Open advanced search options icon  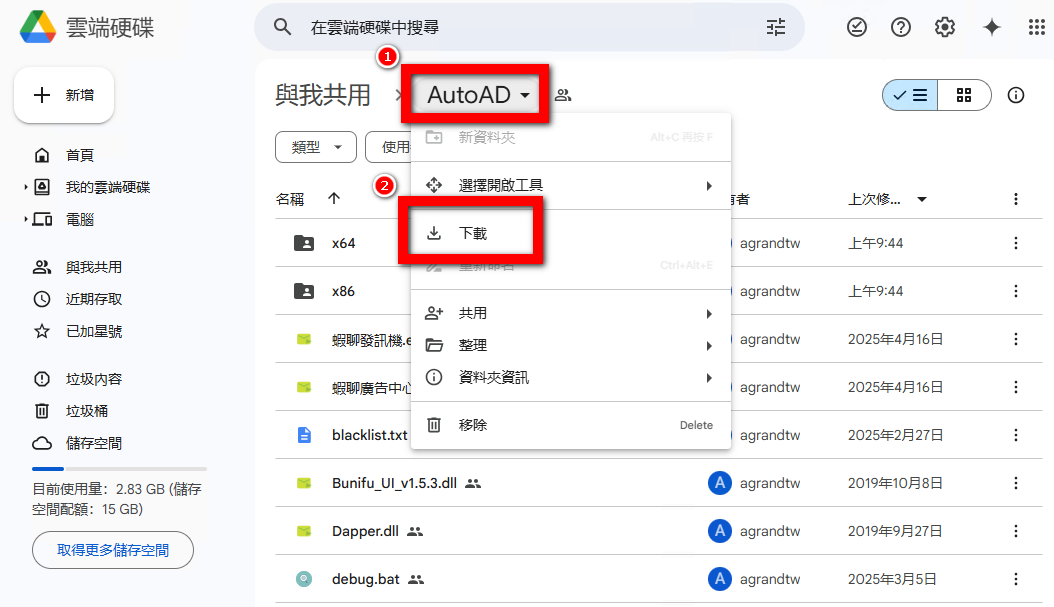(x=776, y=27)
